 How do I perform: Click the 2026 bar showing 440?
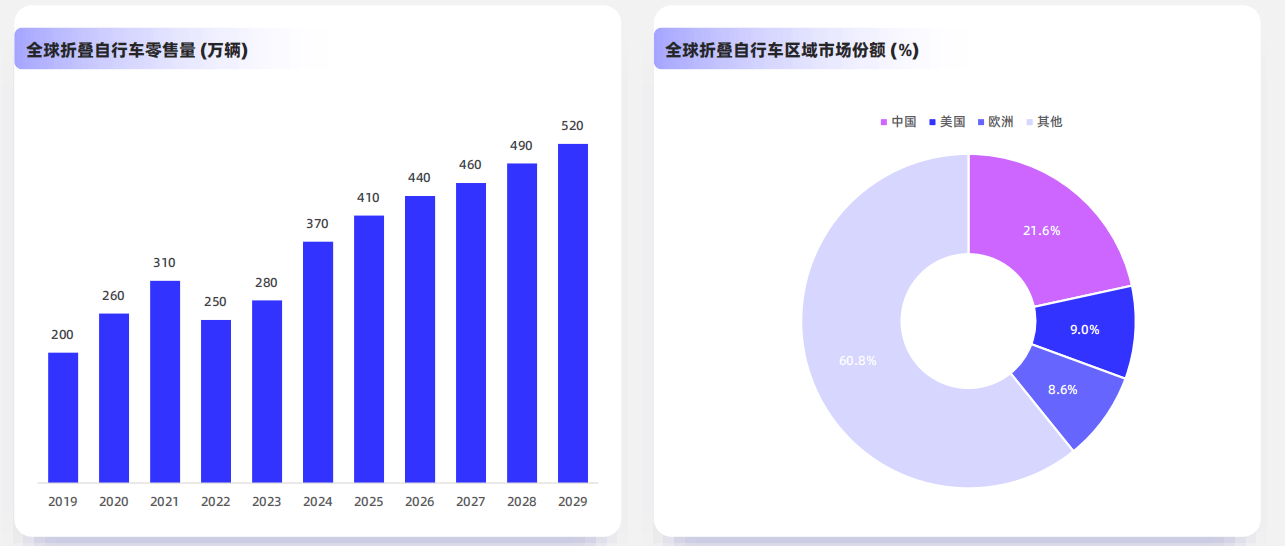(x=420, y=339)
